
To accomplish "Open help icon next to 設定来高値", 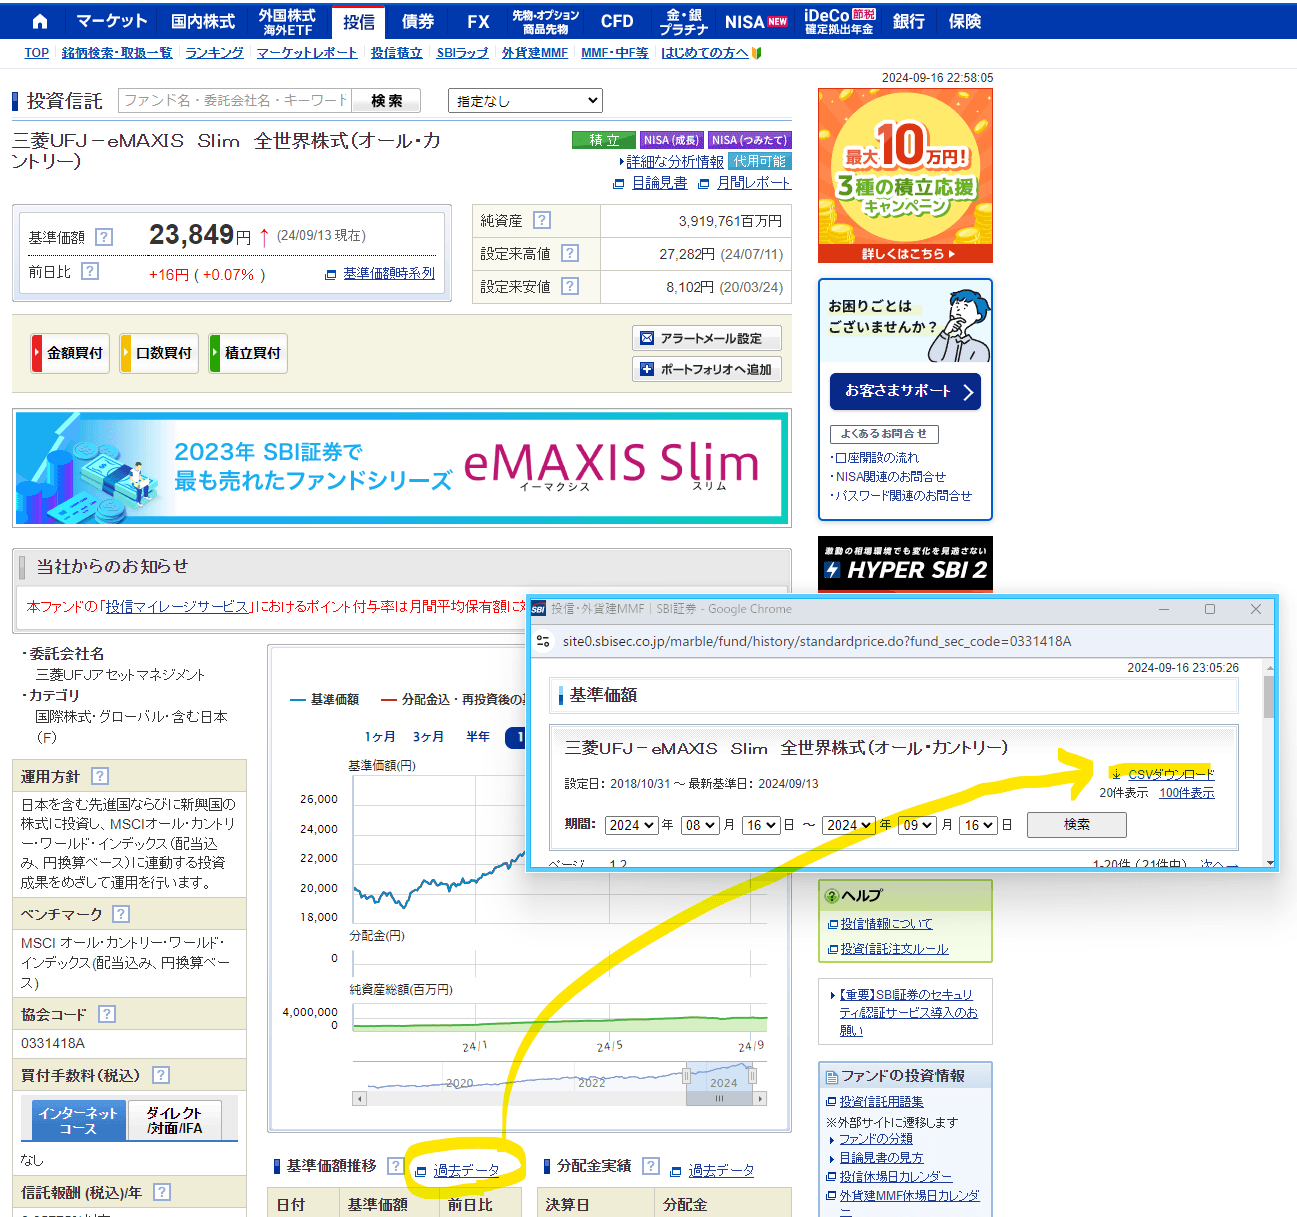I will [570, 253].
